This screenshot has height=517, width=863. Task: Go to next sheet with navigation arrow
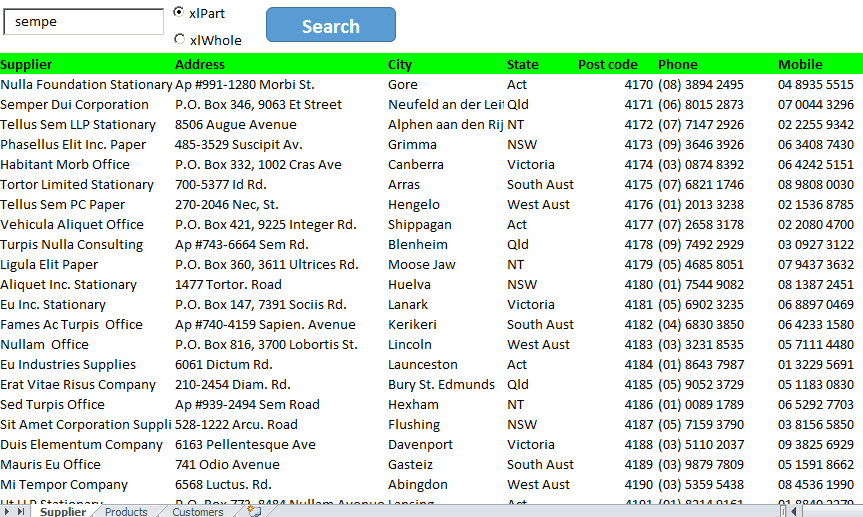pos(7,511)
